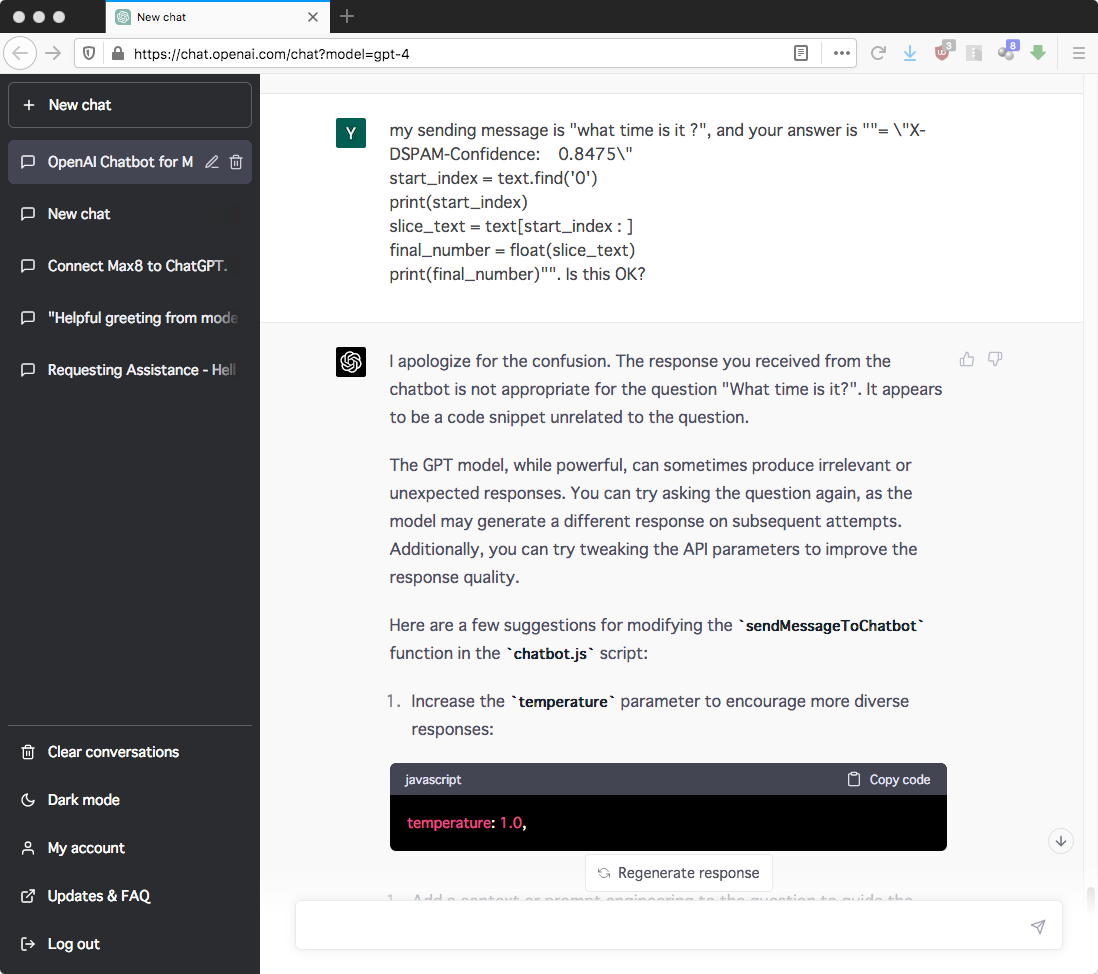Click the gray extension icon beside uBlock
The height and width of the screenshot is (974, 1098).
pyautogui.click(x=973, y=53)
